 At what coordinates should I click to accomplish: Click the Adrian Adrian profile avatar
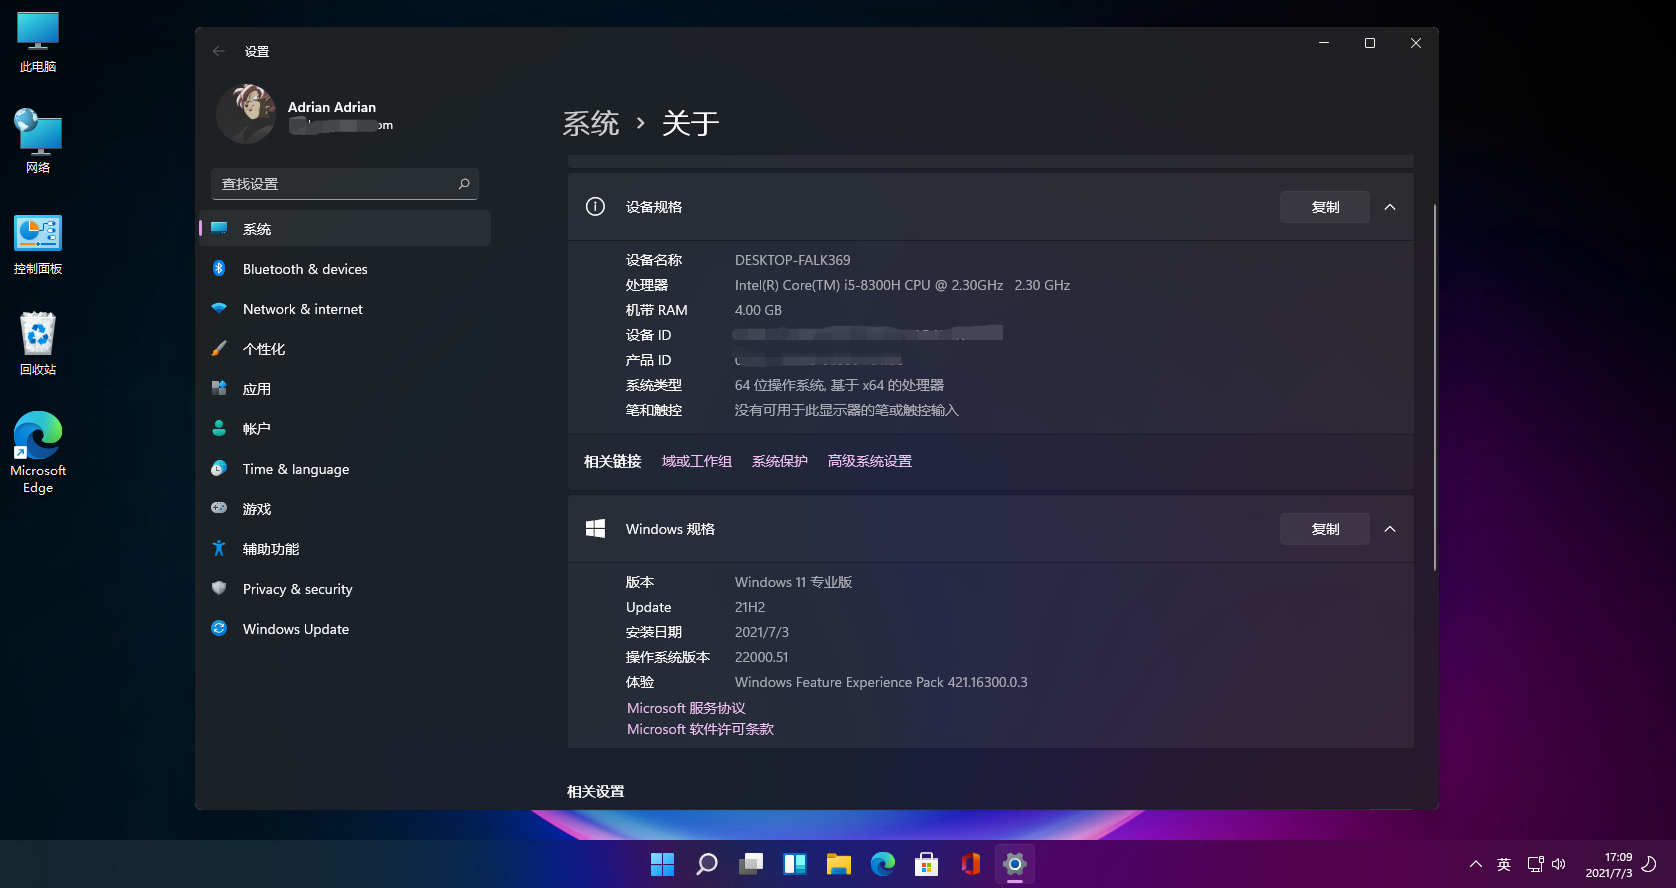click(x=246, y=114)
